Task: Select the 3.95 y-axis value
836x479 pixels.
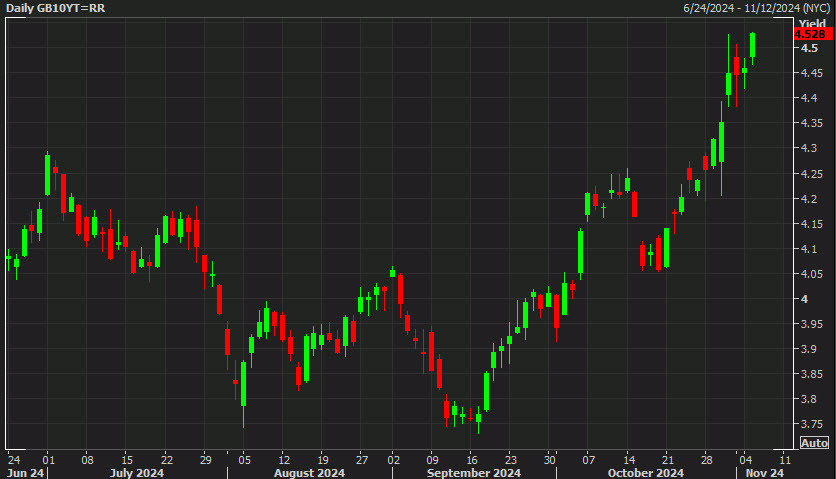Action: coord(811,324)
